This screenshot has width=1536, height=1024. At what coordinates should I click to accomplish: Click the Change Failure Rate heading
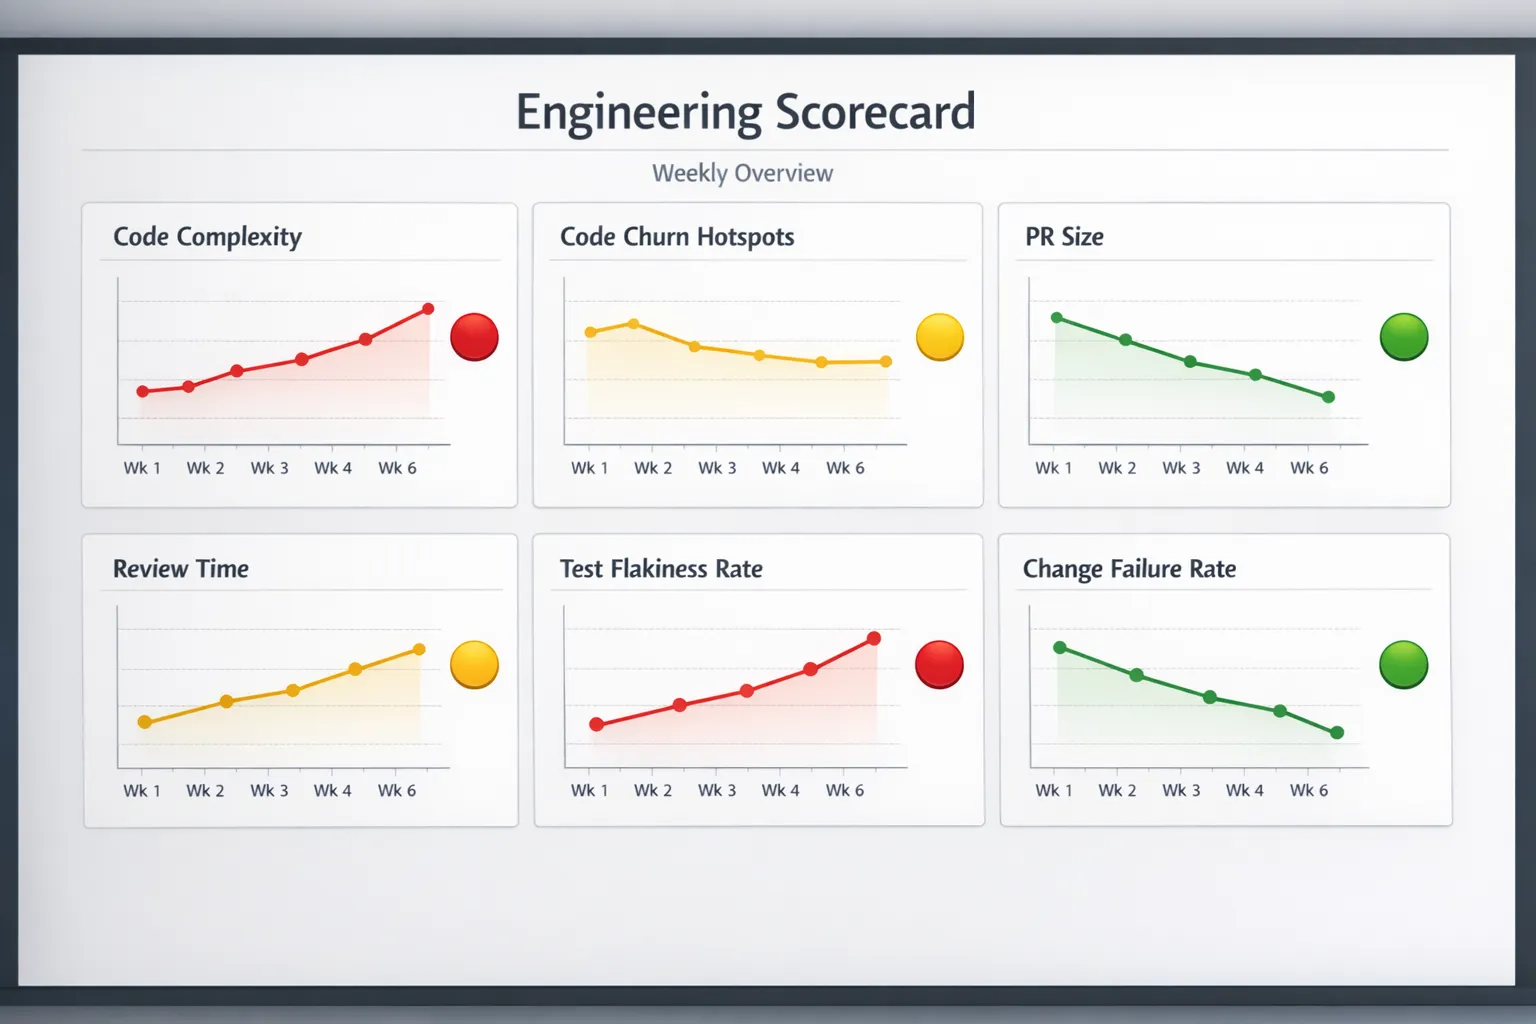[1129, 569]
